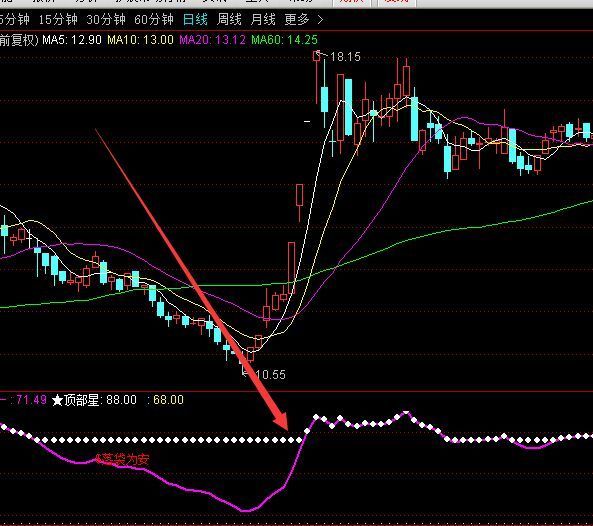The height and width of the screenshot is (526, 593).
Task: Select the 日线 daily chart tab
Action: (x=195, y=19)
